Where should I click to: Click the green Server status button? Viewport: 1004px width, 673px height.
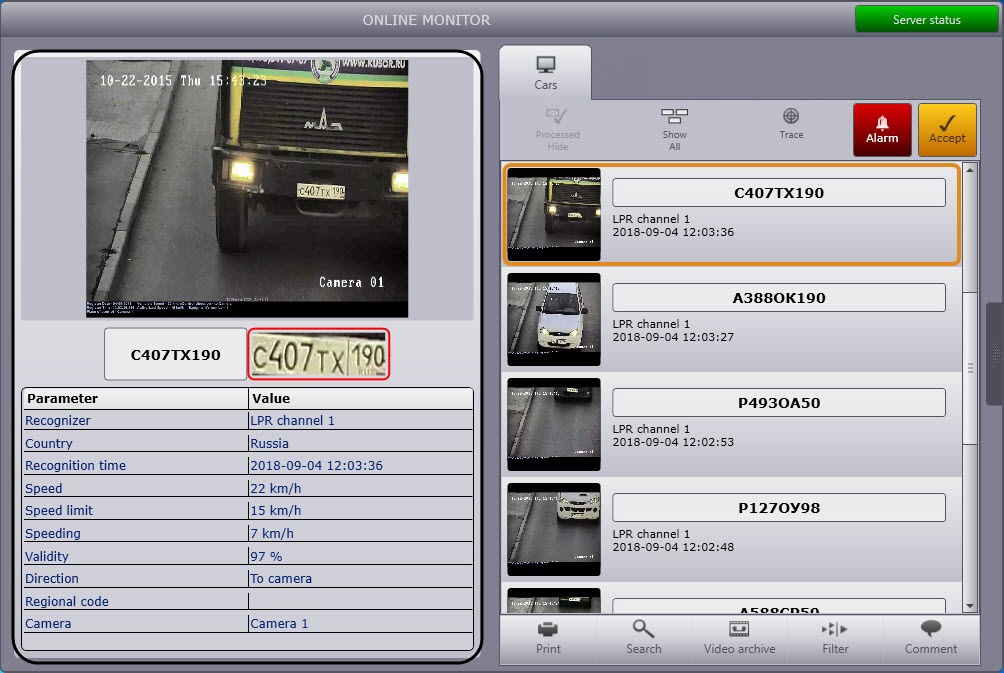pos(926,20)
